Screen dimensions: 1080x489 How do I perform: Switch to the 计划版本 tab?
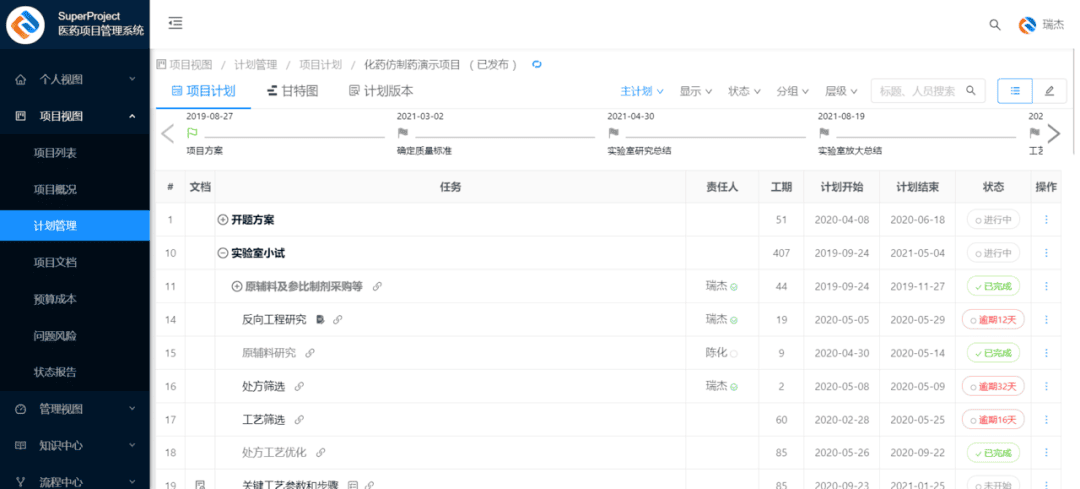381,91
